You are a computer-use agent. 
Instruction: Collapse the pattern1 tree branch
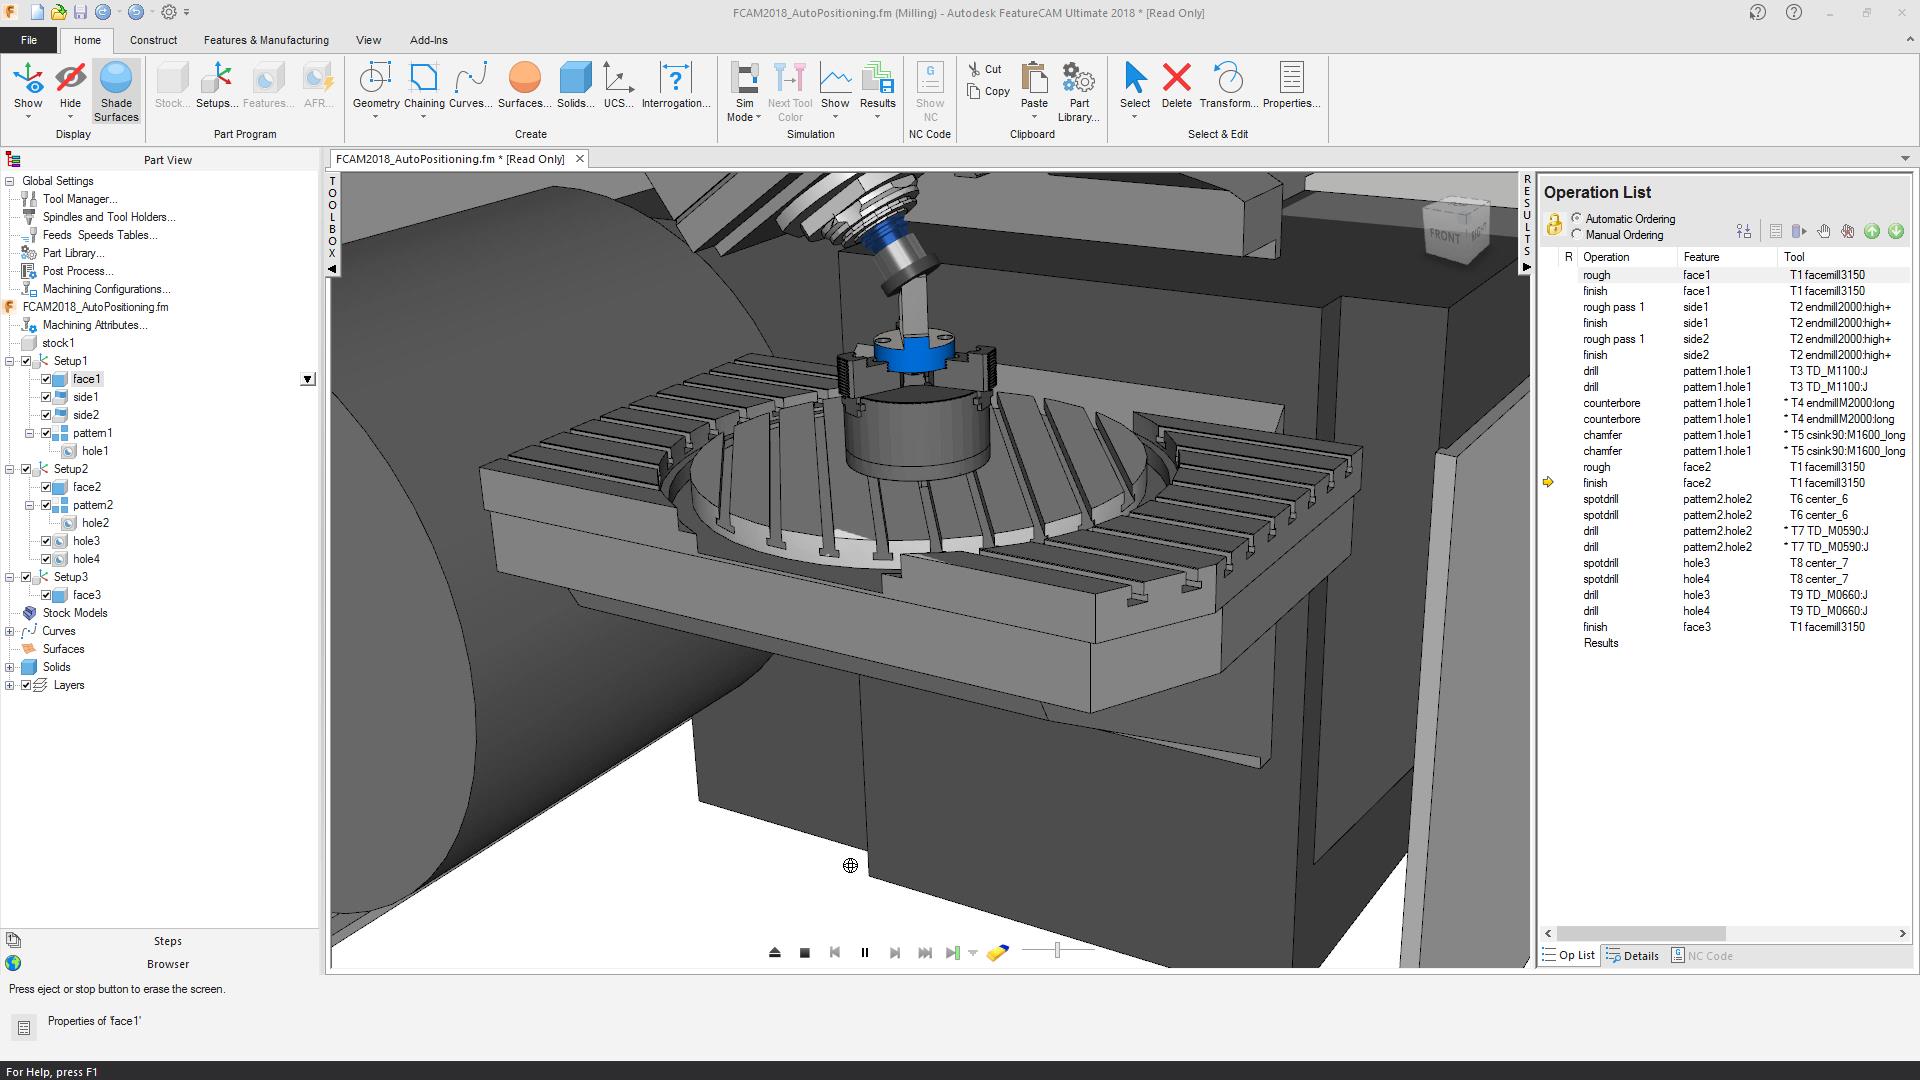click(x=31, y=433)
